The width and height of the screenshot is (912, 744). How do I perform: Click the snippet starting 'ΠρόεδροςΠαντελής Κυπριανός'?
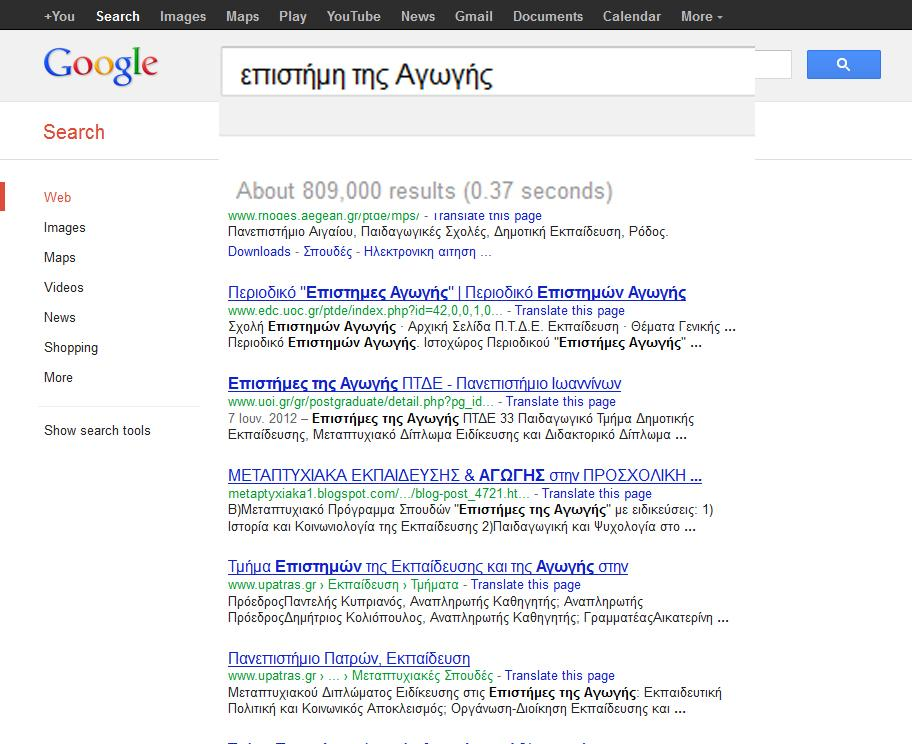coord(478,610)
